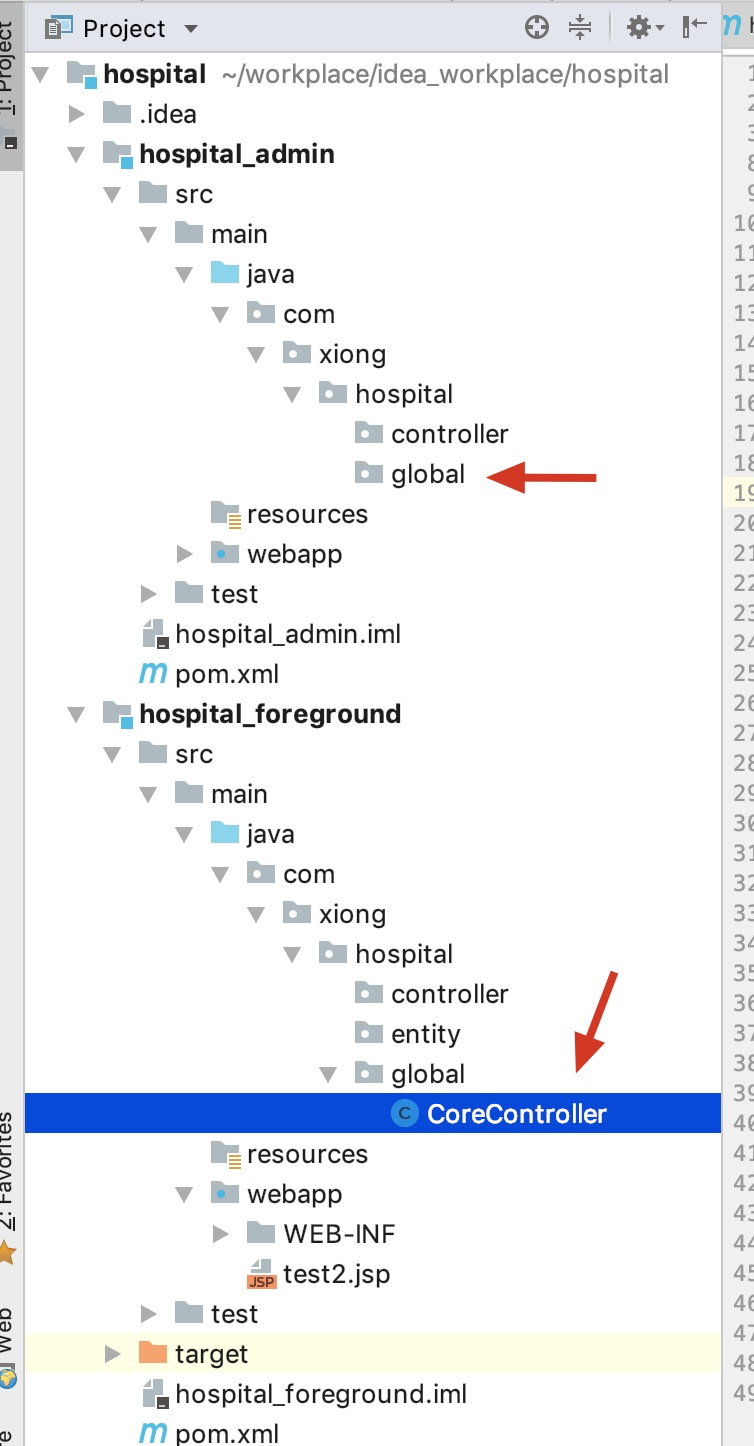Select the entity package in hospital_foreground
Viewport: 754px width, 1446px height.
(425, 1034)
